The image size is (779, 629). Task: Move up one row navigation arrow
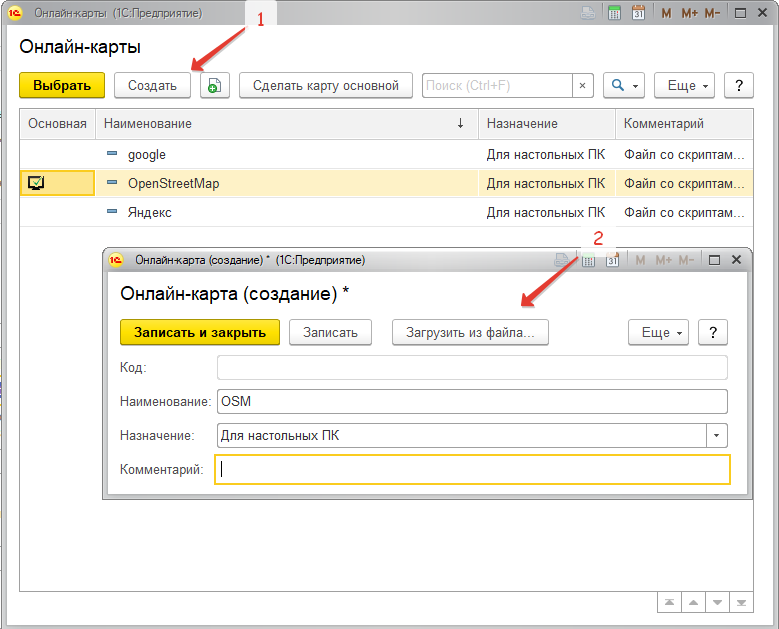(693, 603)
